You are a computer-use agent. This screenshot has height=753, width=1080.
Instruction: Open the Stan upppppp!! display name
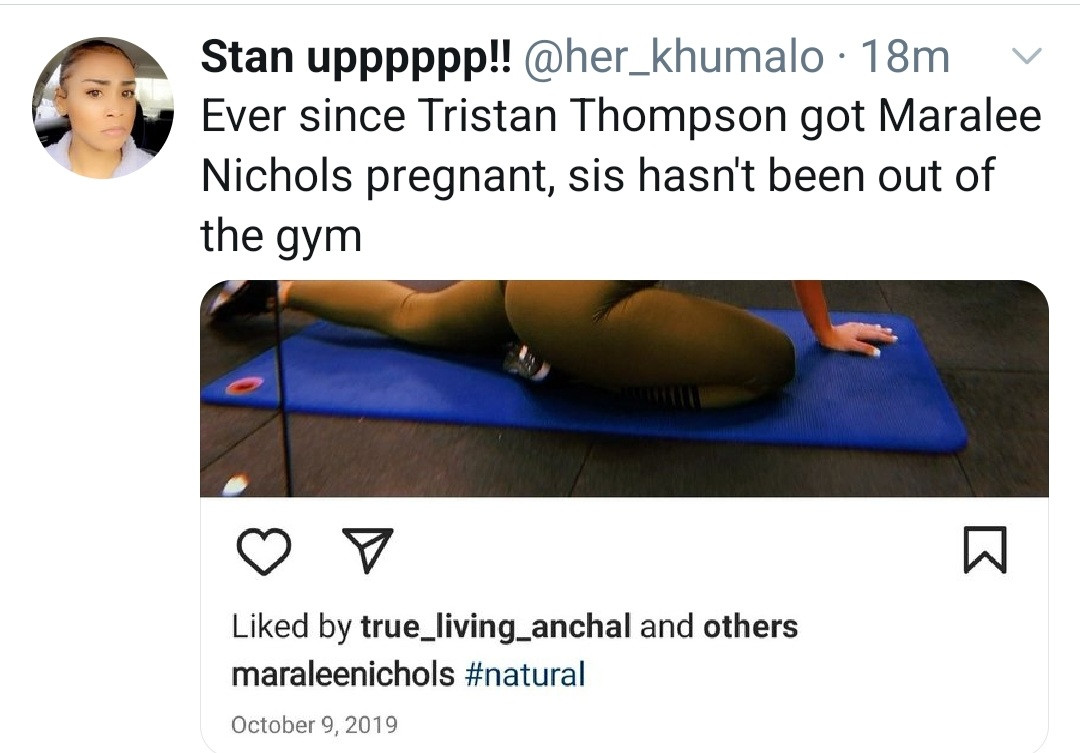coord(356,57)
